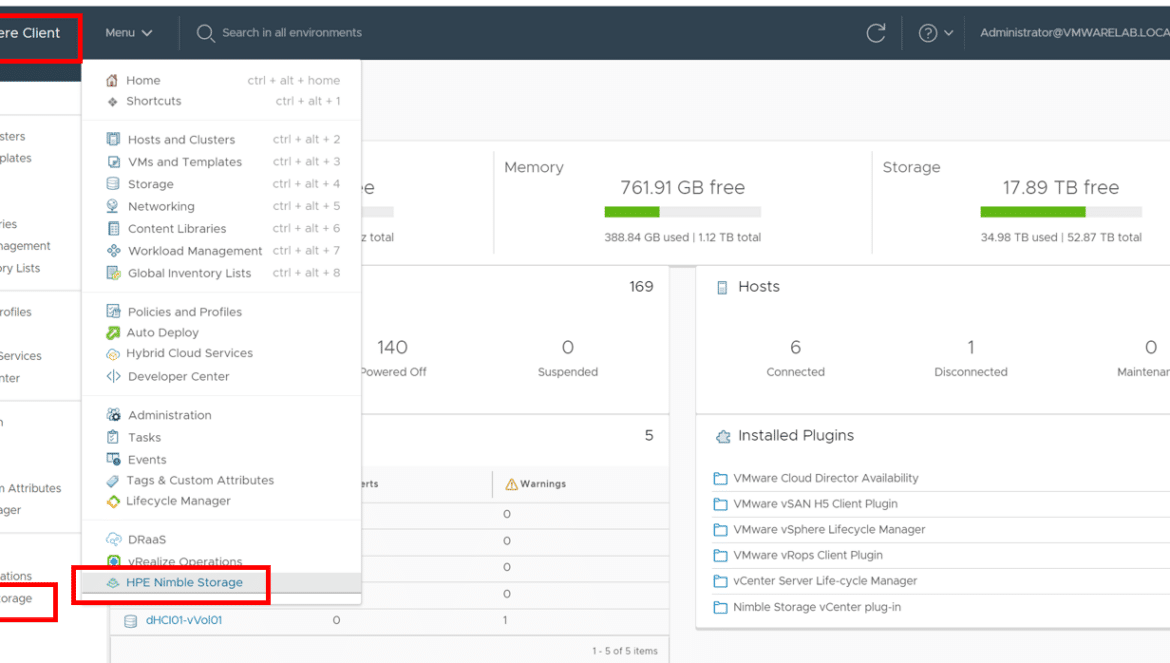Image resolution: width=1170 pixels, height=663 pixels.
Task: Click the Content Libraries icon
Action: click(x=113, y=228)
